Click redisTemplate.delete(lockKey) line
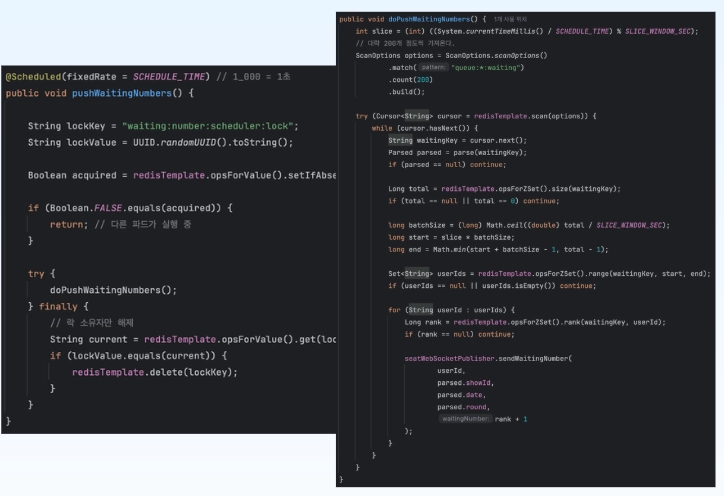This screenshot has height=496, width=724. click(155, 372)
